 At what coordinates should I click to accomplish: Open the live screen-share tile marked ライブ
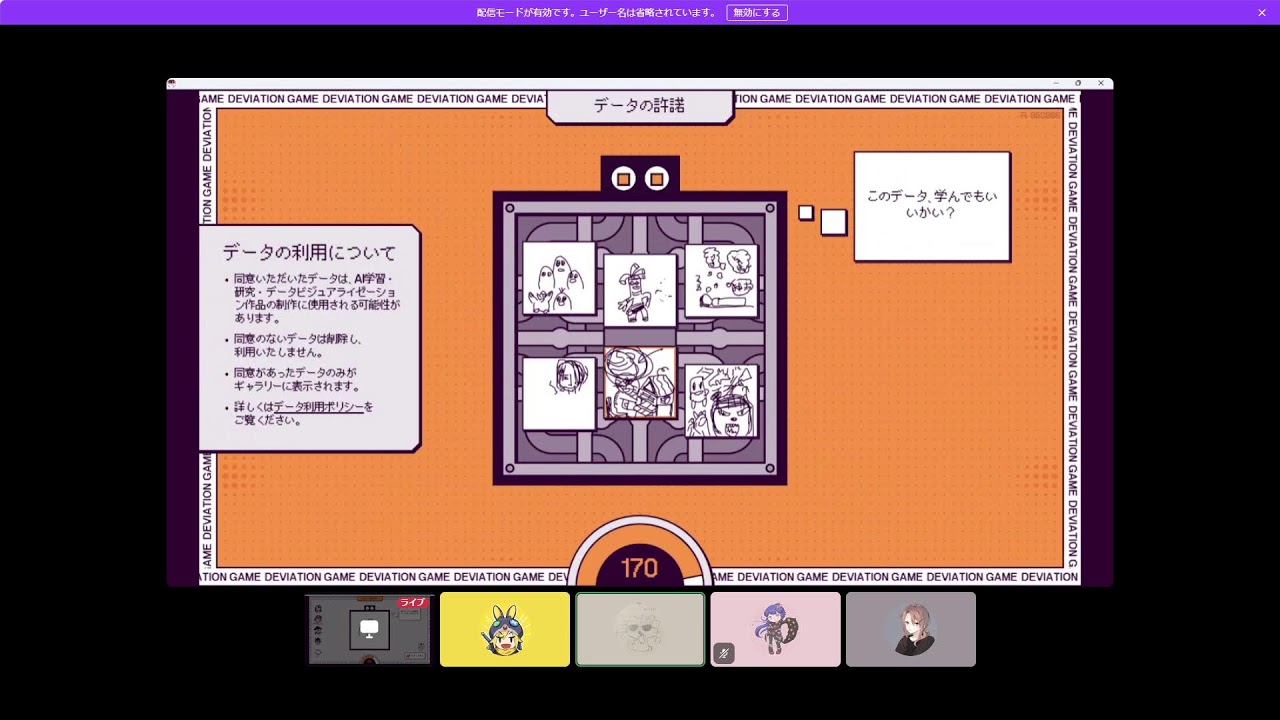coord(369,629)
